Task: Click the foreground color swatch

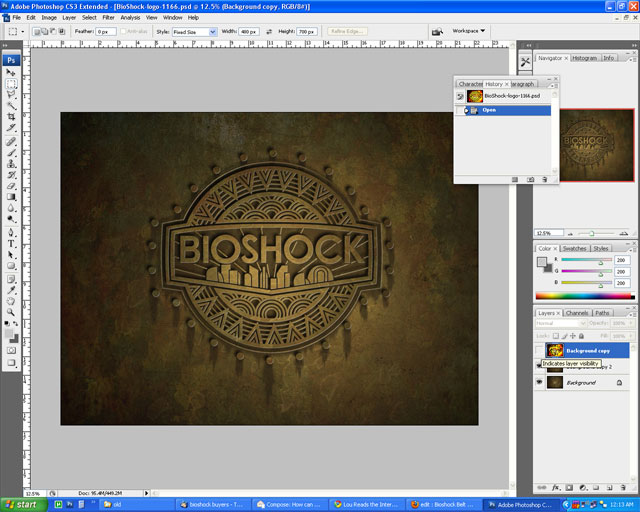Action: tap(9, 334)
